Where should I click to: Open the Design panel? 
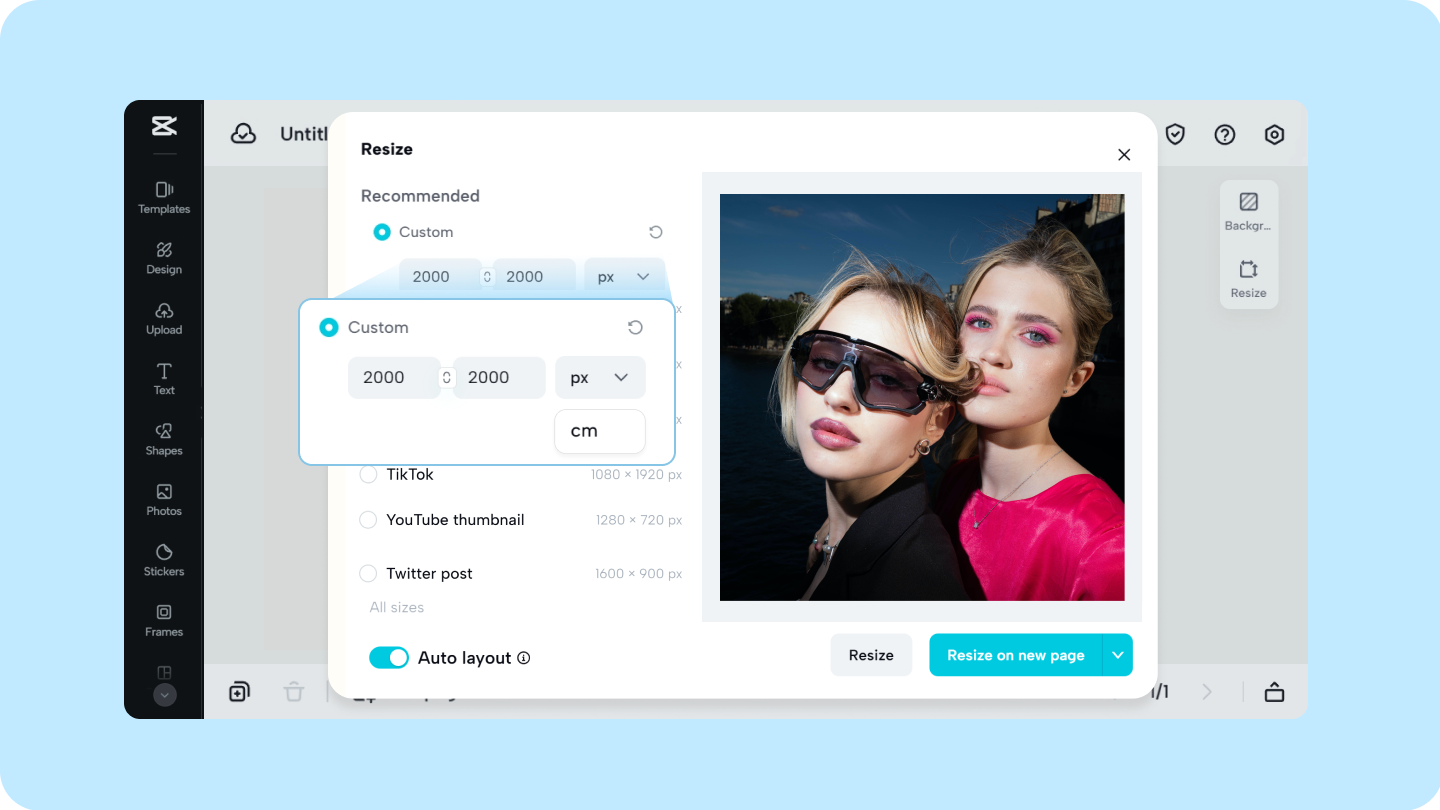point(164,258)
